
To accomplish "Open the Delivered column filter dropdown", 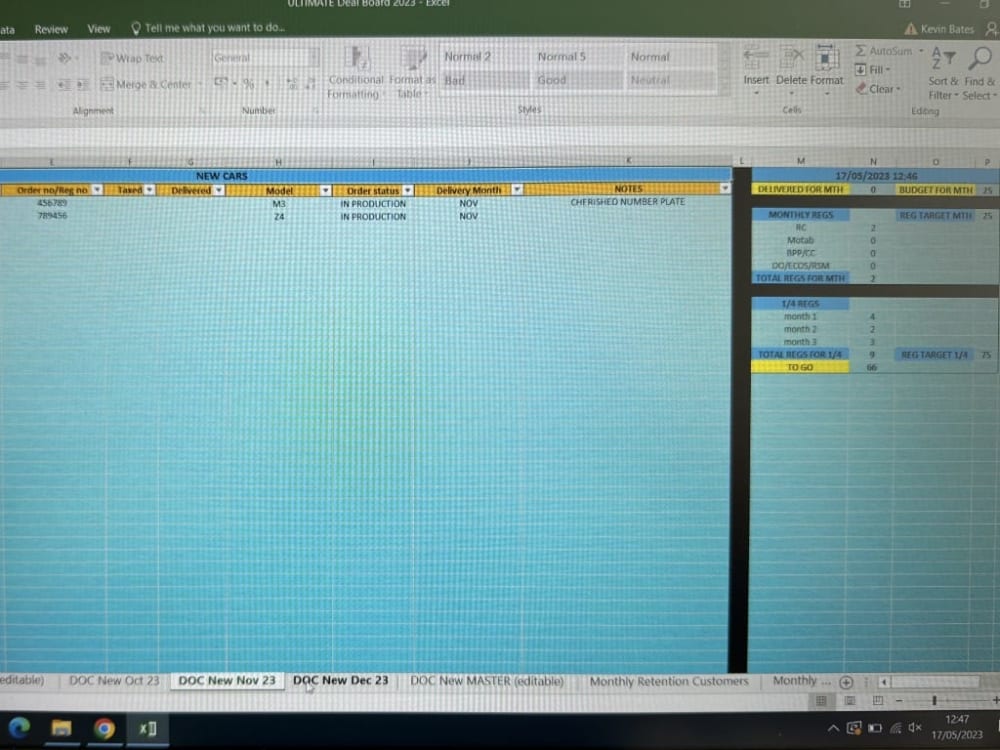I will [219, 190].
